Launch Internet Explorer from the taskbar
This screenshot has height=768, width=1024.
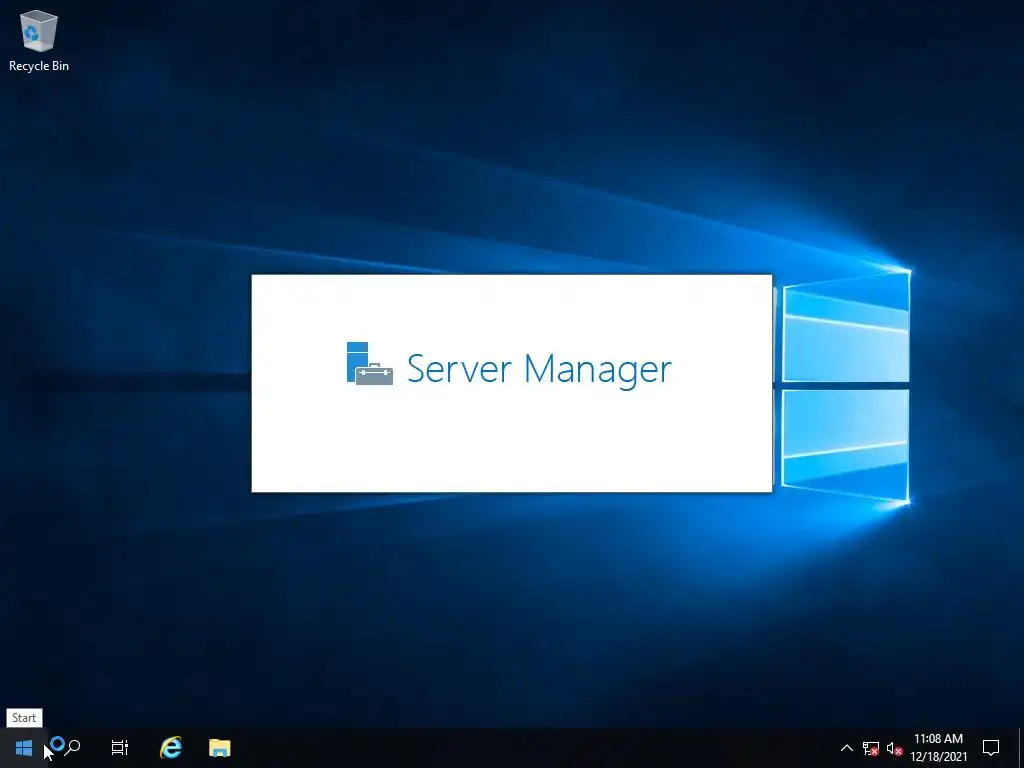tap(170, 748)
